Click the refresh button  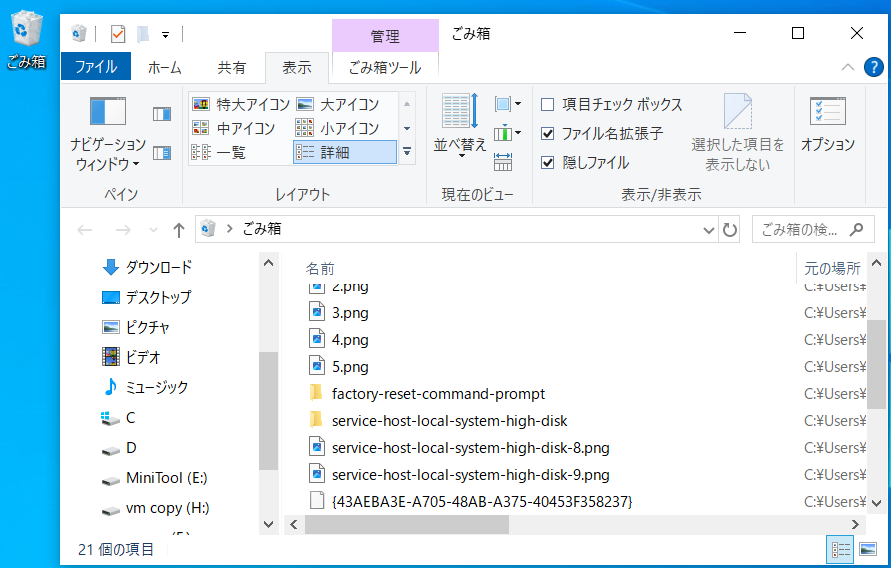point(729,230)
